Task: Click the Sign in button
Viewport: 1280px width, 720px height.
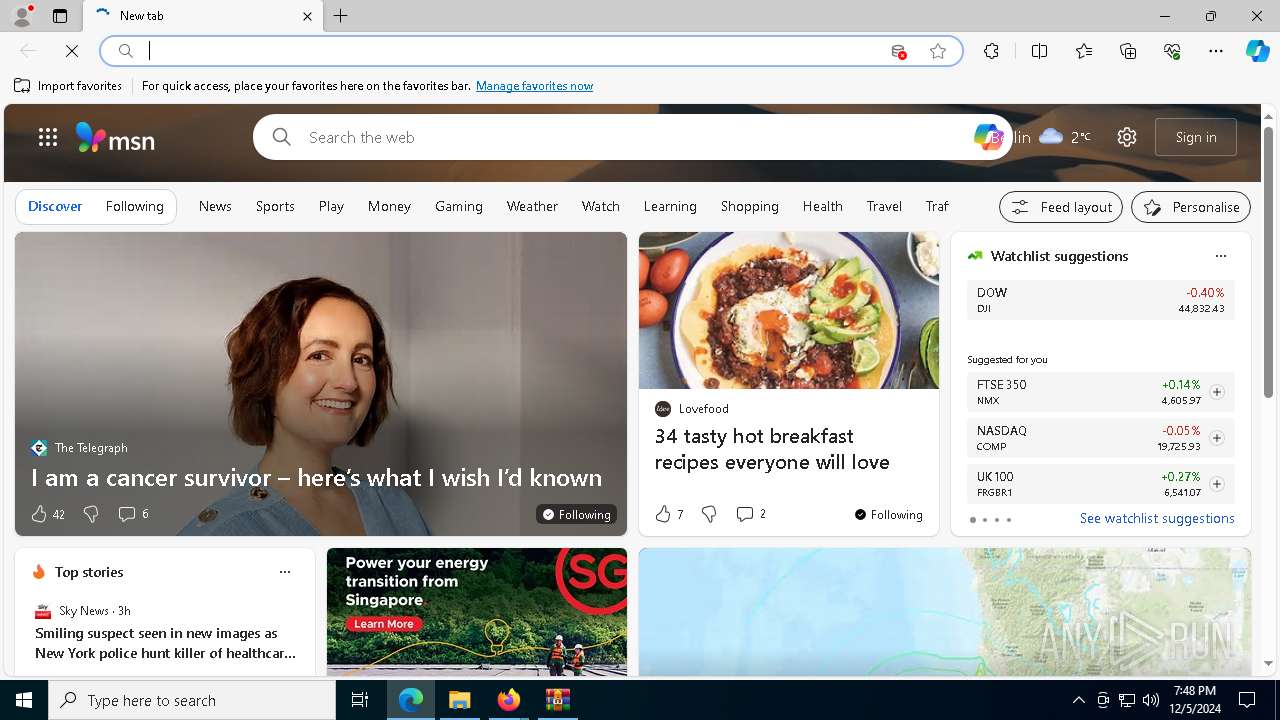Action: [x=1196, y=137]
